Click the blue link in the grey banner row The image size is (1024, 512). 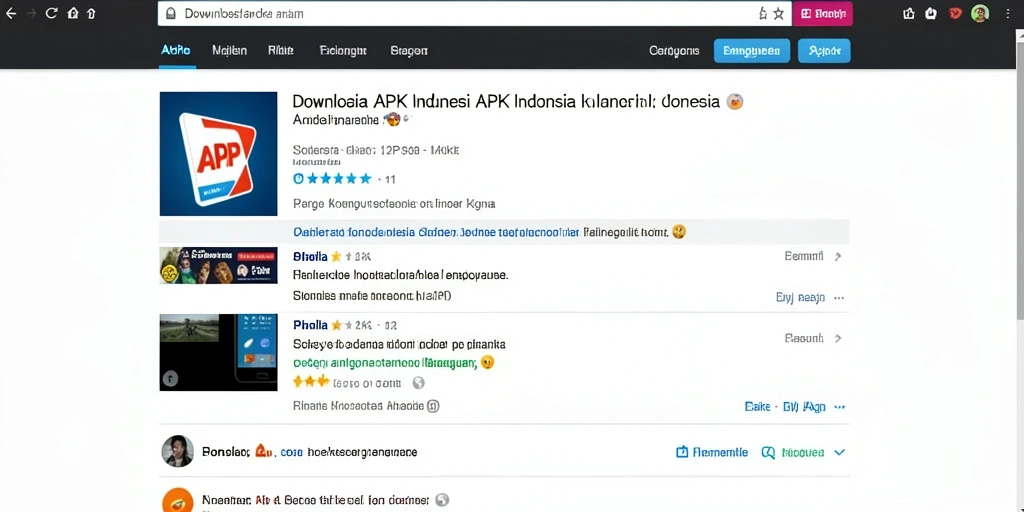pyautogui.click(x=436, y=232)
